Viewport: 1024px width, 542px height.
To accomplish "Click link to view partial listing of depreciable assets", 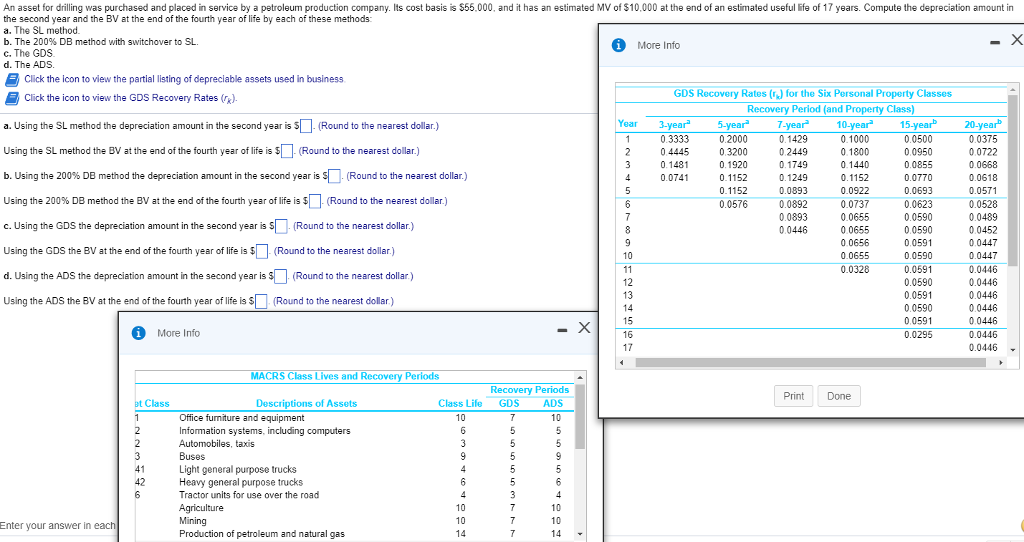I will coord(184,79).
